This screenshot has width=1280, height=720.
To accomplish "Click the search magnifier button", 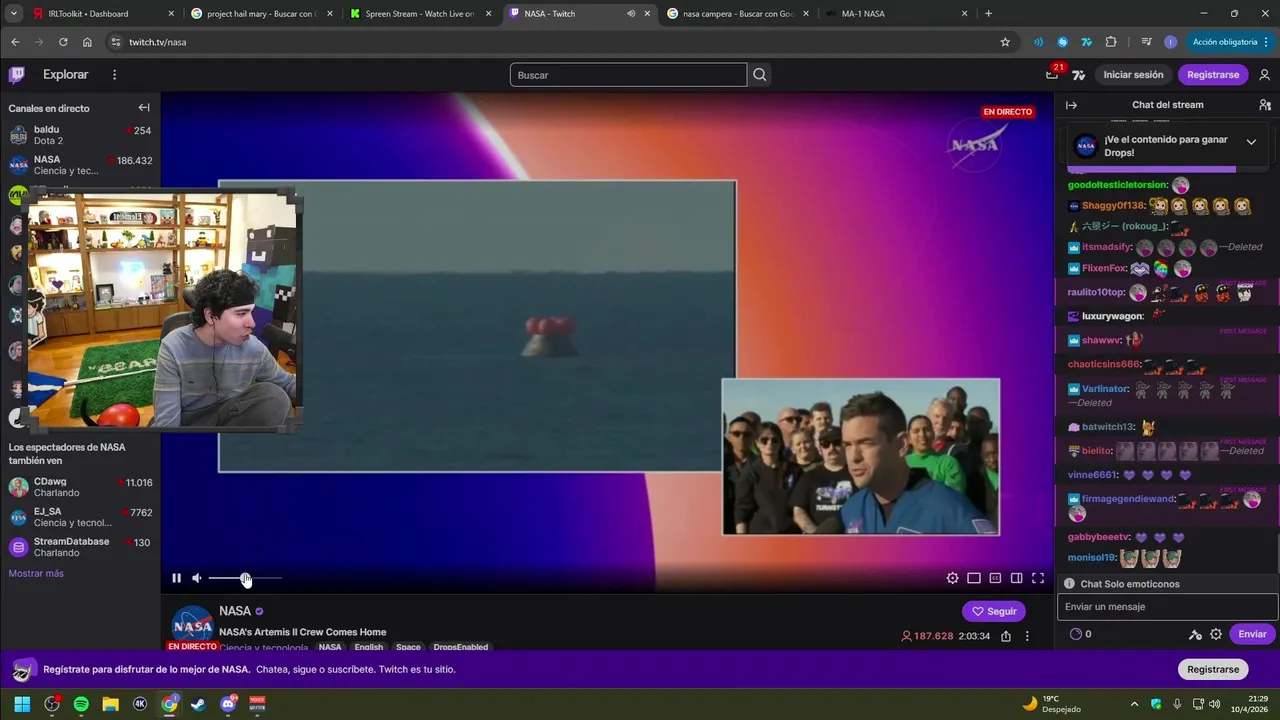I will click(x=760, y=75).
